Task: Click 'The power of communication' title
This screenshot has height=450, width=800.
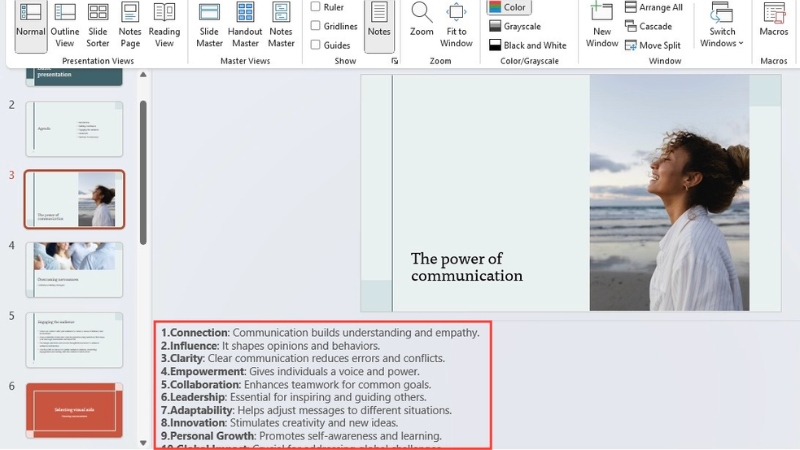Action: [466, 267]
